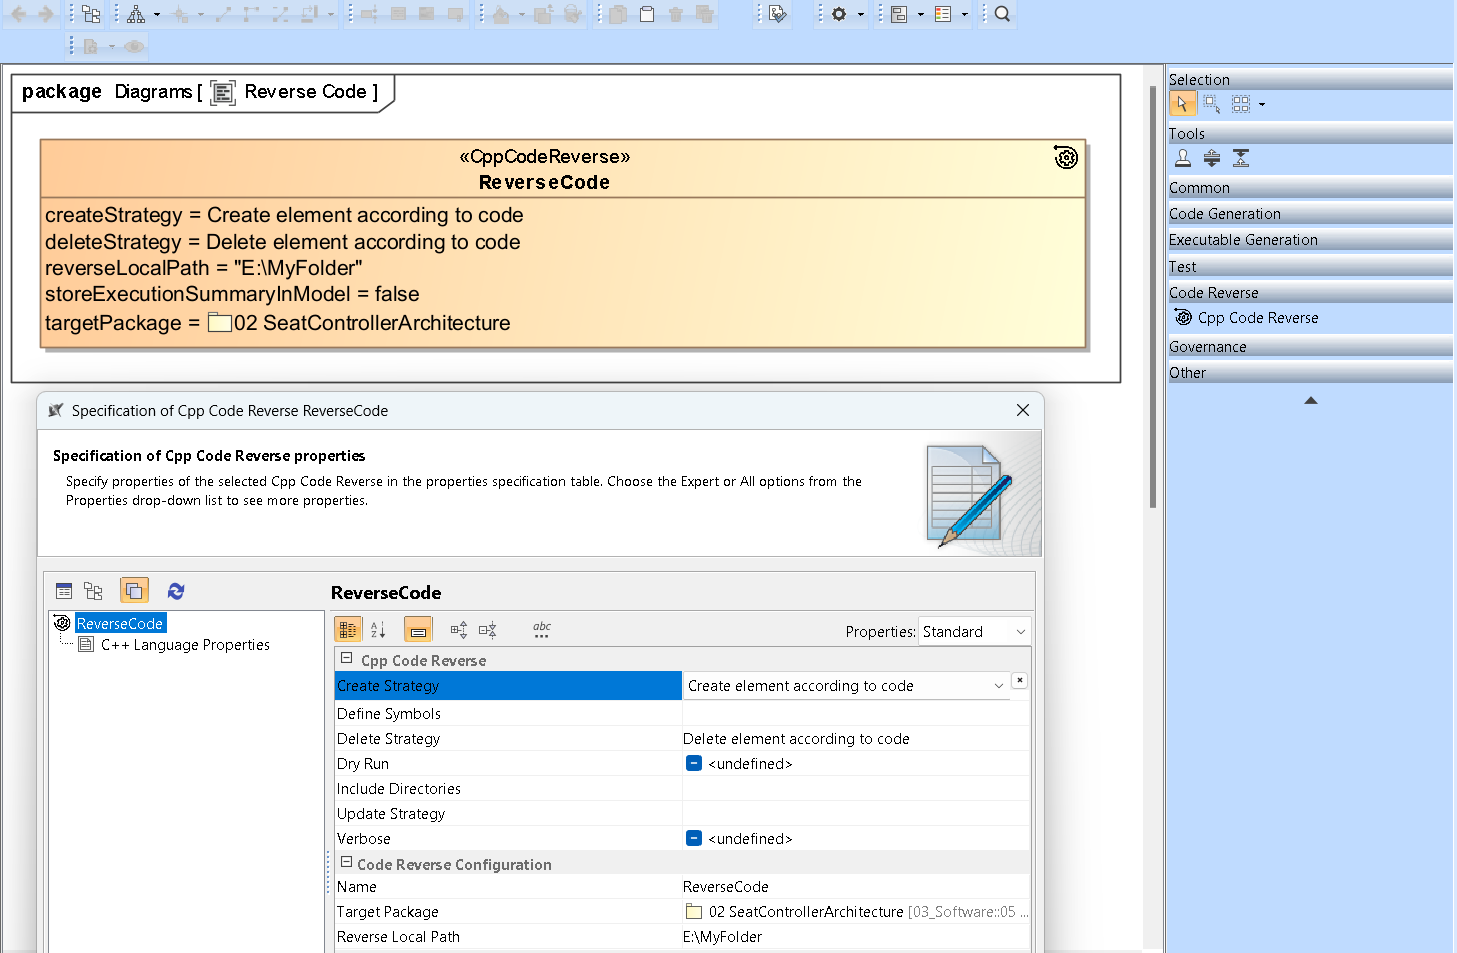Click the stamp tool under Tools
This screenshot has height=953, width=1457.
click(1183, 158)
